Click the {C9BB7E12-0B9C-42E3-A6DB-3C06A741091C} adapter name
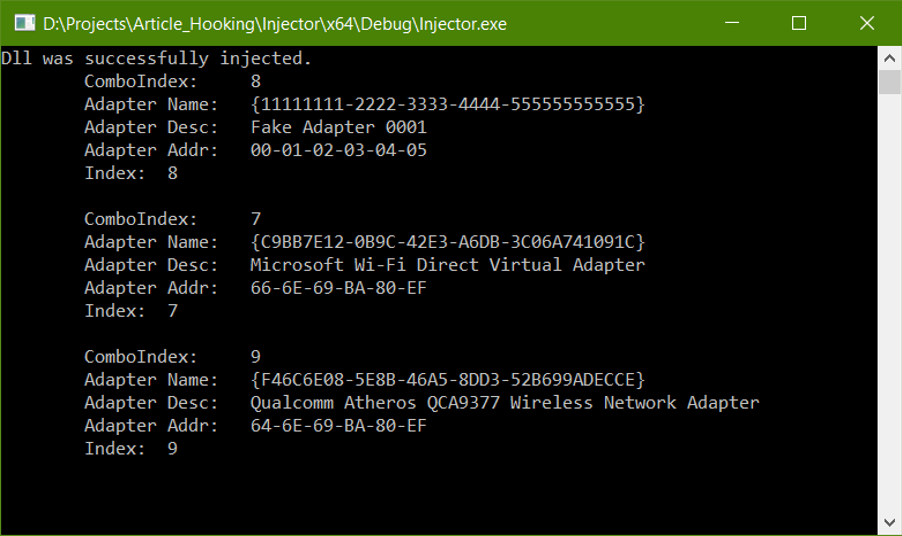This screenshot has height=536, width=902. click(x=448, y=242)
